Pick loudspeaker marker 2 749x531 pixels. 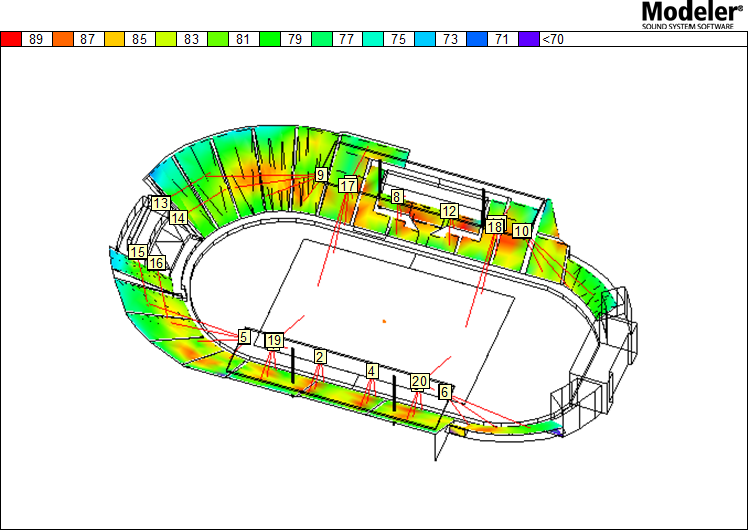[320, 357]
